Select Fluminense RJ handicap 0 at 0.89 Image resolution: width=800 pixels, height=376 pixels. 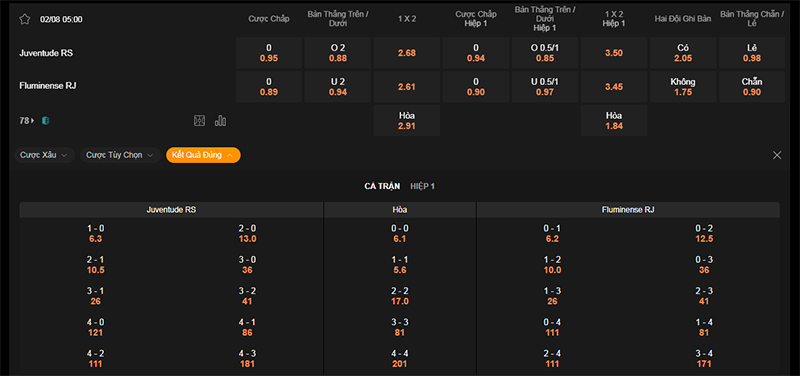[269, 87]
